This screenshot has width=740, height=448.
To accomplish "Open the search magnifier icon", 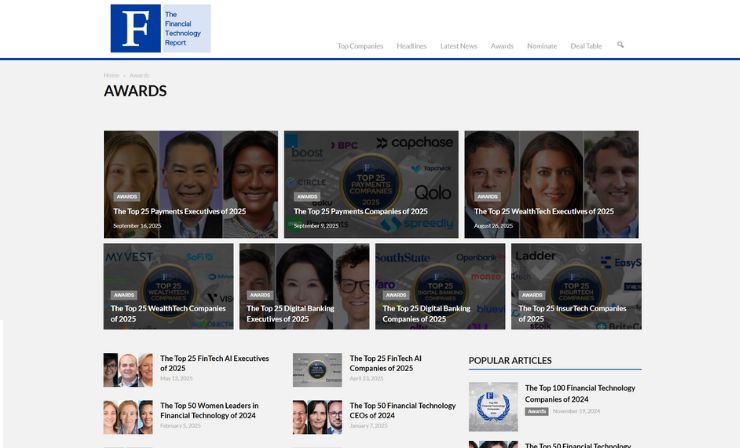I will pyautogui.click(x=620, y=45).
